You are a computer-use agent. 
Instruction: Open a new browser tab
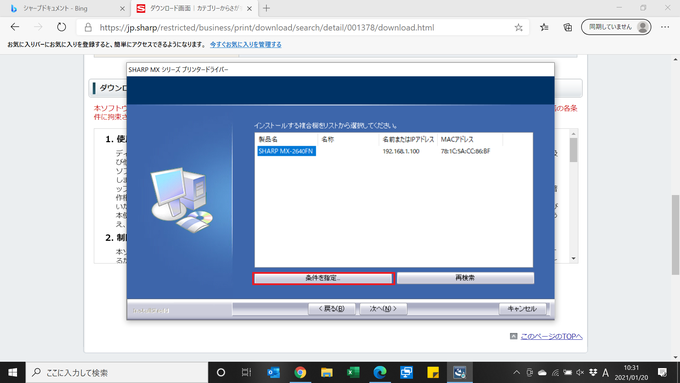[266, 8]
